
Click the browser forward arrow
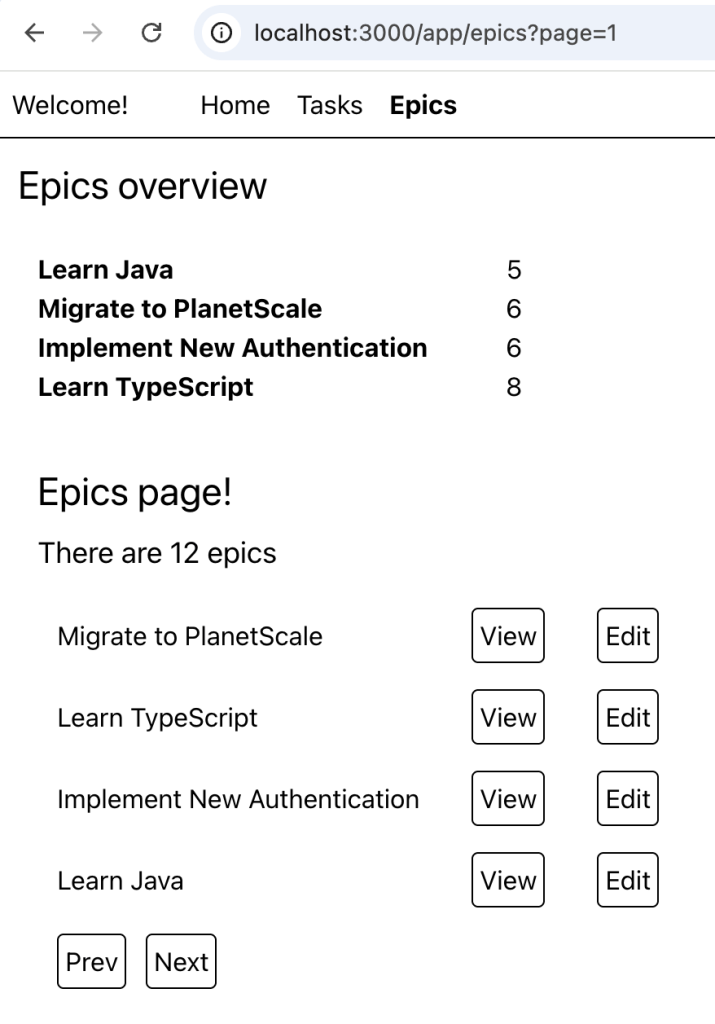click(x=90, y=33)
